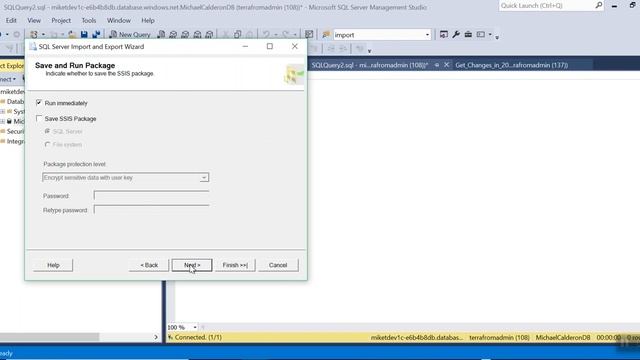Screen dimensions: 640x360
Task: Click the Password input field
Action: 151,196
